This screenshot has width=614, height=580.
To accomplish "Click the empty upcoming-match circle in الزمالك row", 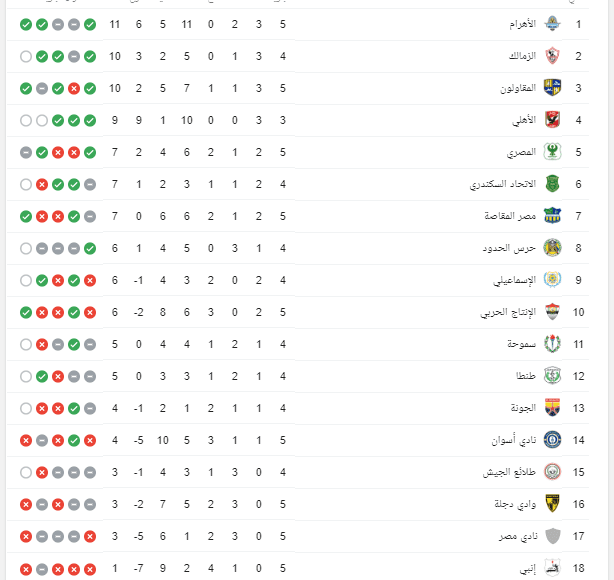I will (26, 56).
